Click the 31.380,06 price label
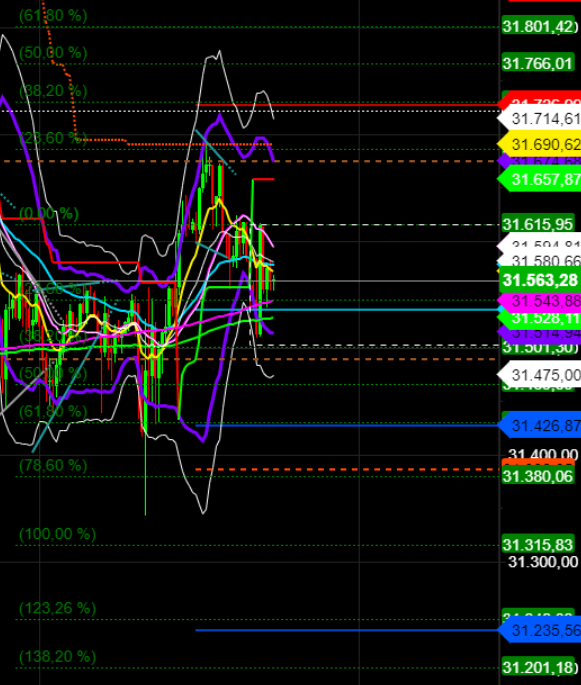Viewport: 581px width, 685px height. (538, 476)
